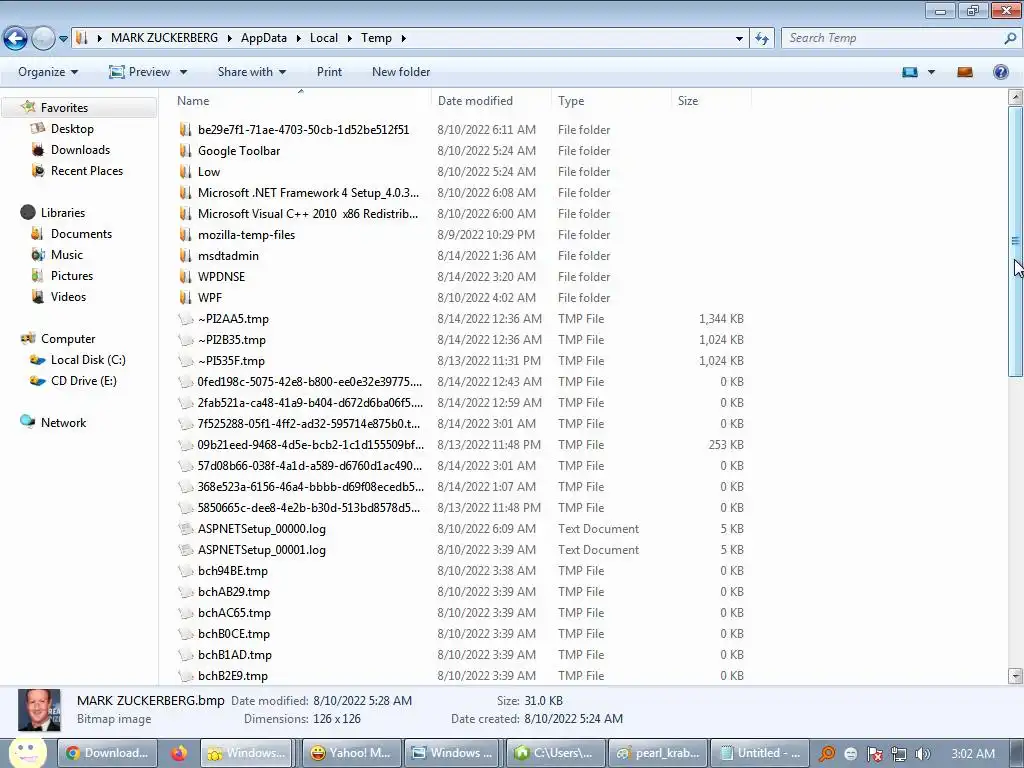The height and width of the screenshot is (768, 1024).
Task: Expand the address bar history dropdown
Action: pos(739,39)
